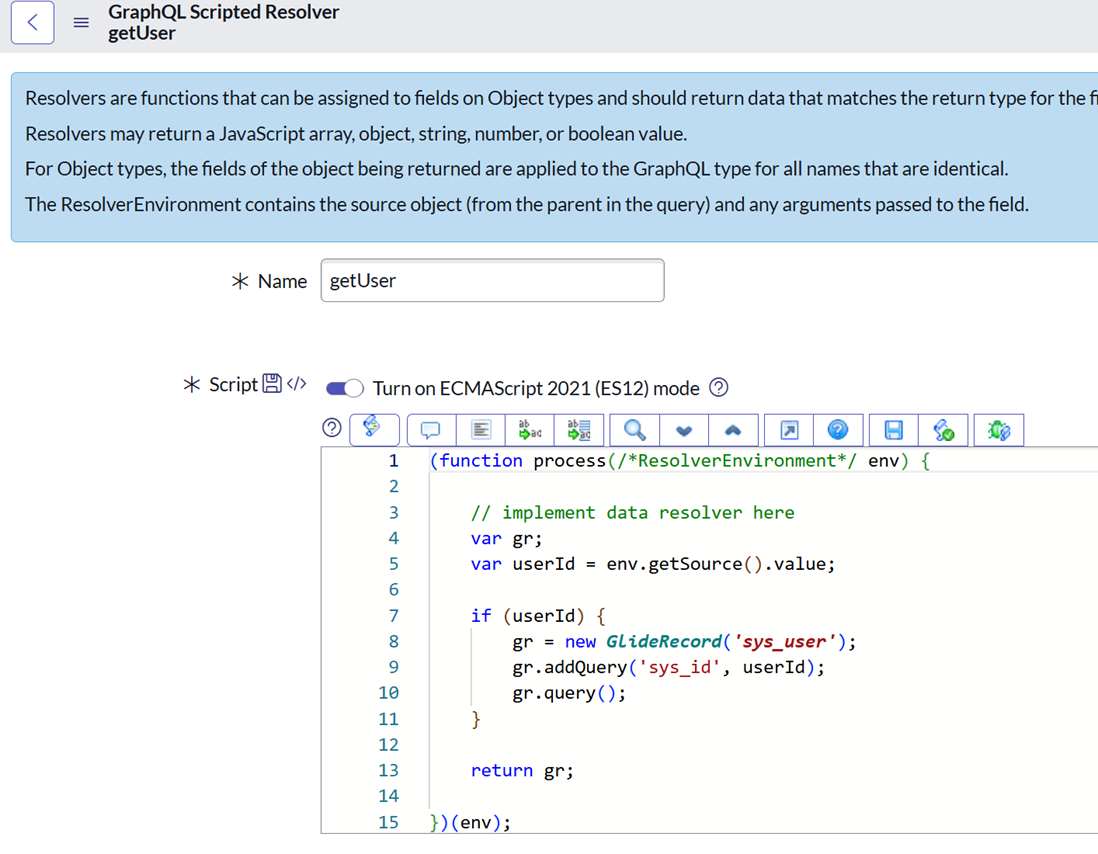1098x854 pixels.
Task: Open search with the magnifier icon
Action: [x=634, y=430]
